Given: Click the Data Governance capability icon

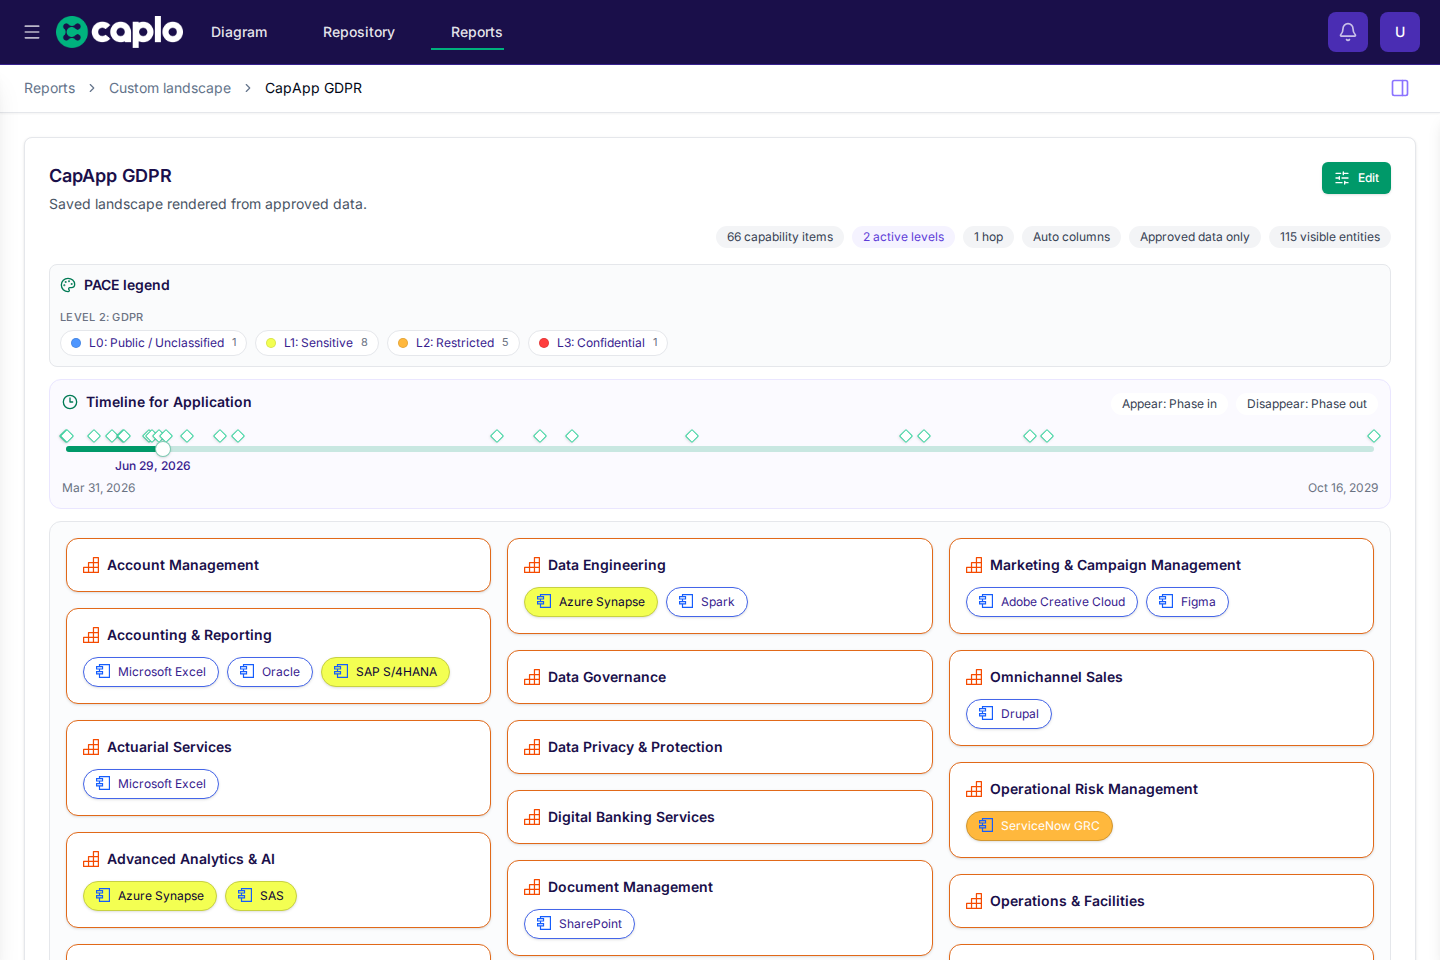Looking at the screenshot, I should [x=532, y=677].
